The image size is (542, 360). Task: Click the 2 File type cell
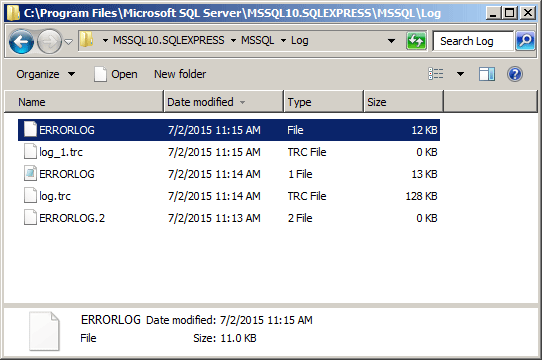(300, 218)
